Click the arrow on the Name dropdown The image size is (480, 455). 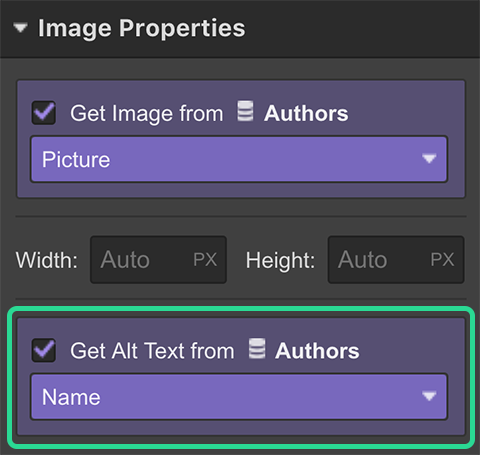coord(429,396)
